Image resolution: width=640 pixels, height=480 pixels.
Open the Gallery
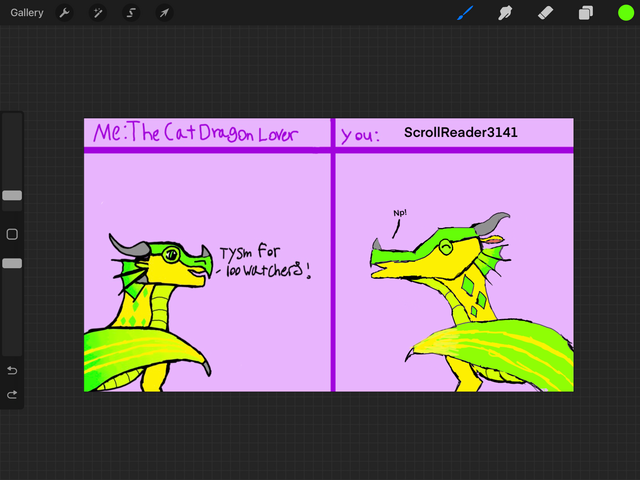pos(27,13)
